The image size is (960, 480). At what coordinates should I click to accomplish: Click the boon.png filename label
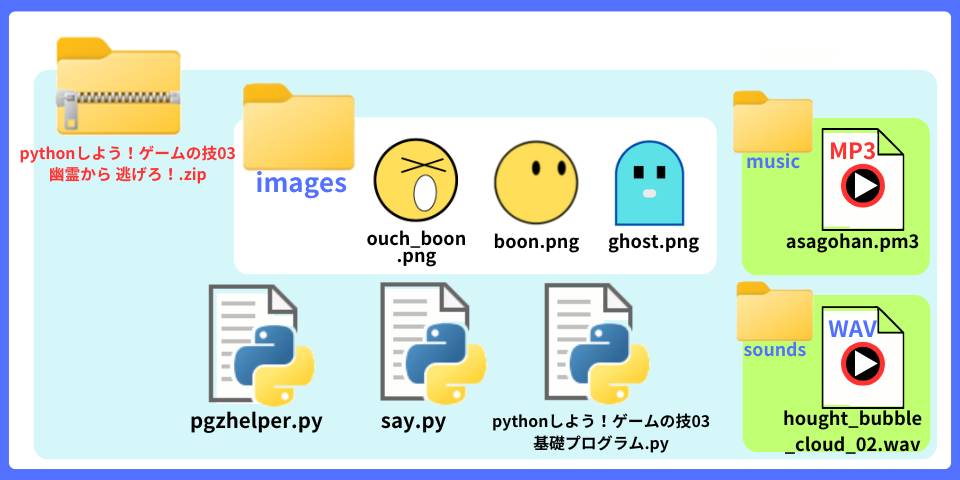(536, 242)
